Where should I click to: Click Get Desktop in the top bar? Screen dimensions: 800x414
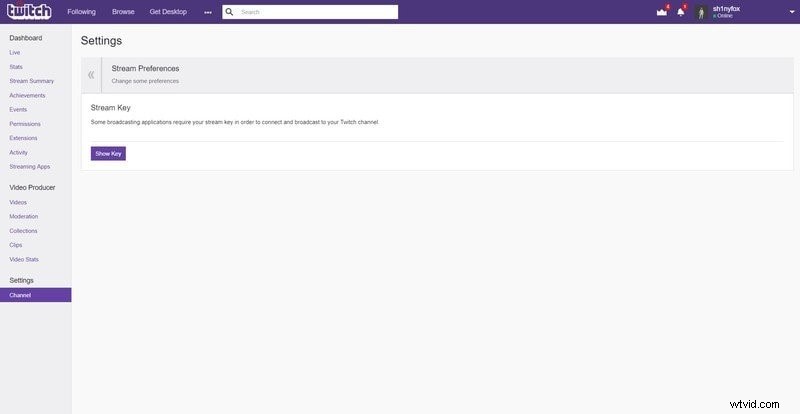(168, 12)
